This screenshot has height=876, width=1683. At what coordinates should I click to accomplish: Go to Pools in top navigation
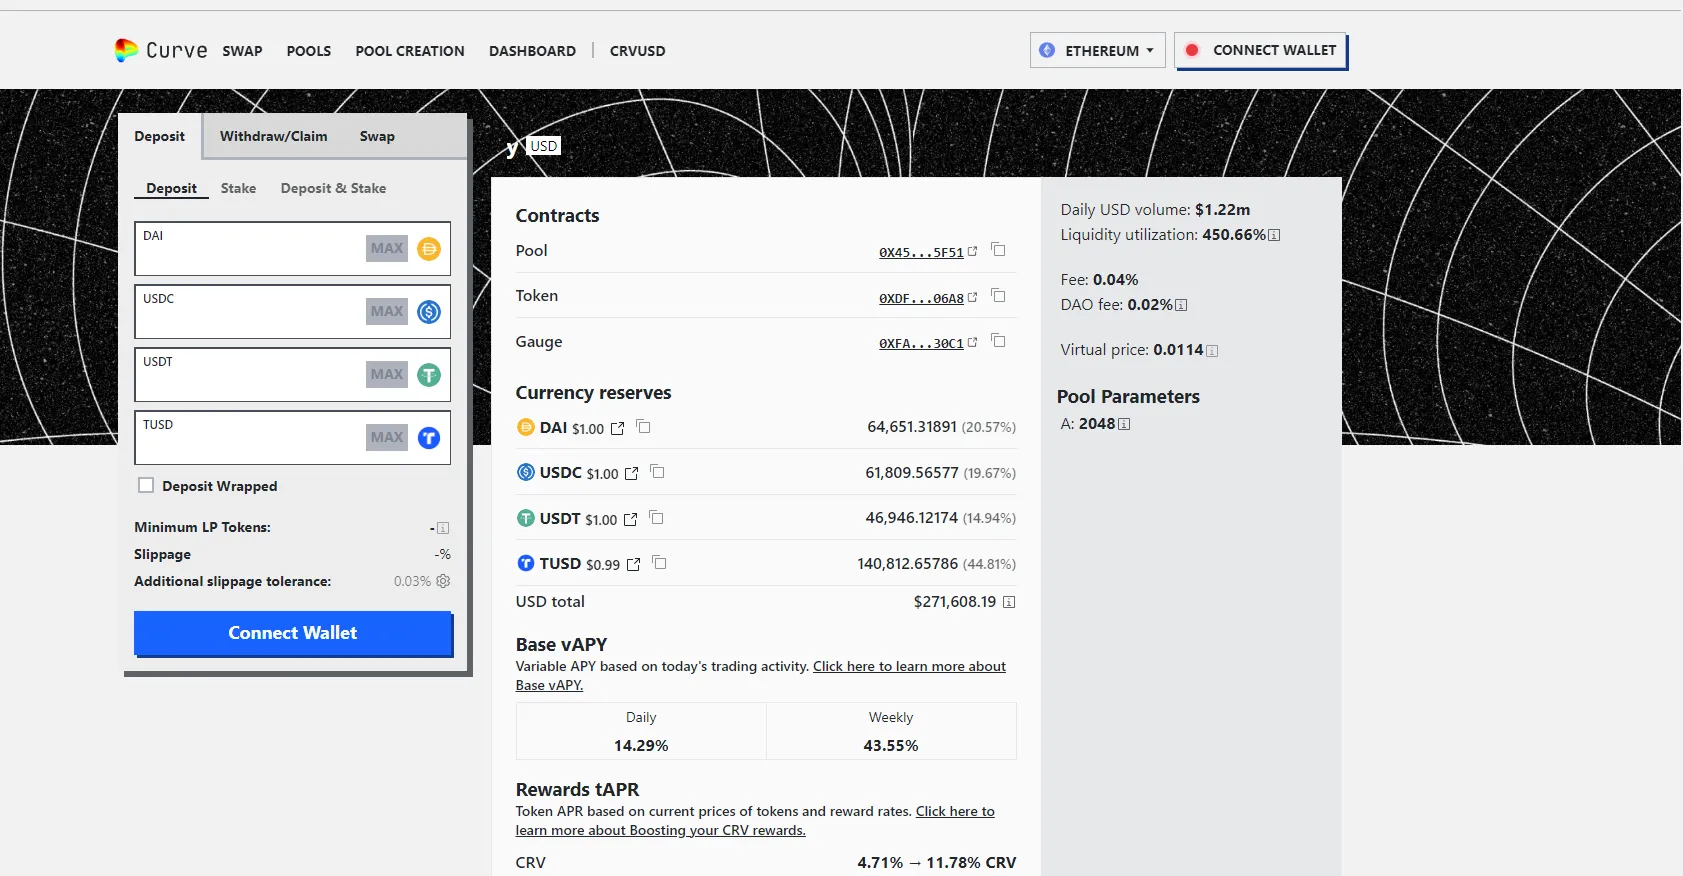coord(309,51)
